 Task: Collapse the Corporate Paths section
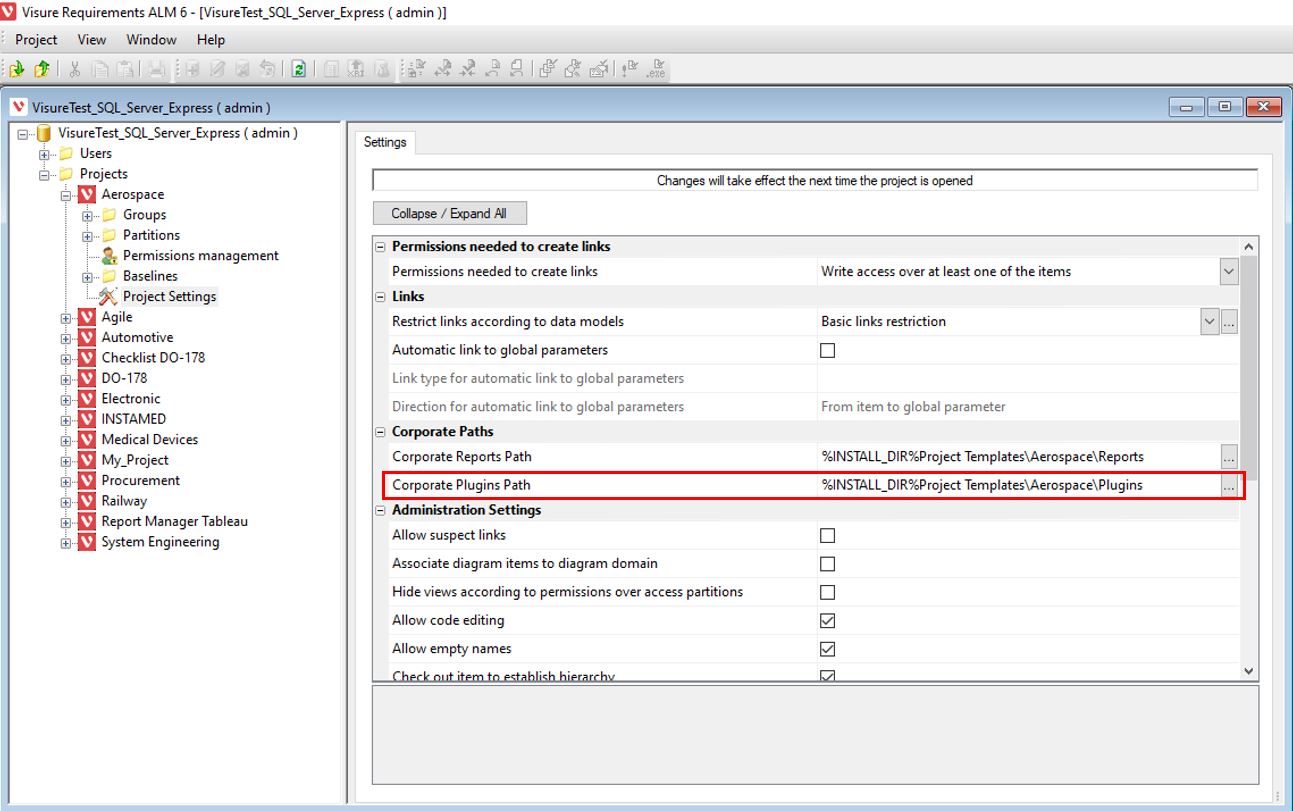[x=380, y=432]
